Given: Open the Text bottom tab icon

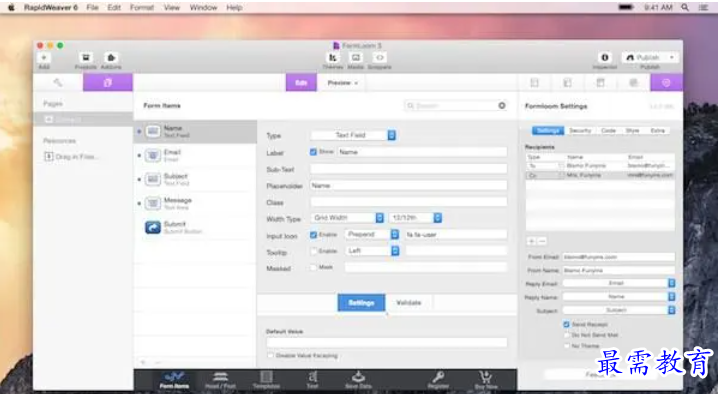Looking at the screenshot, I should point(312,380).
